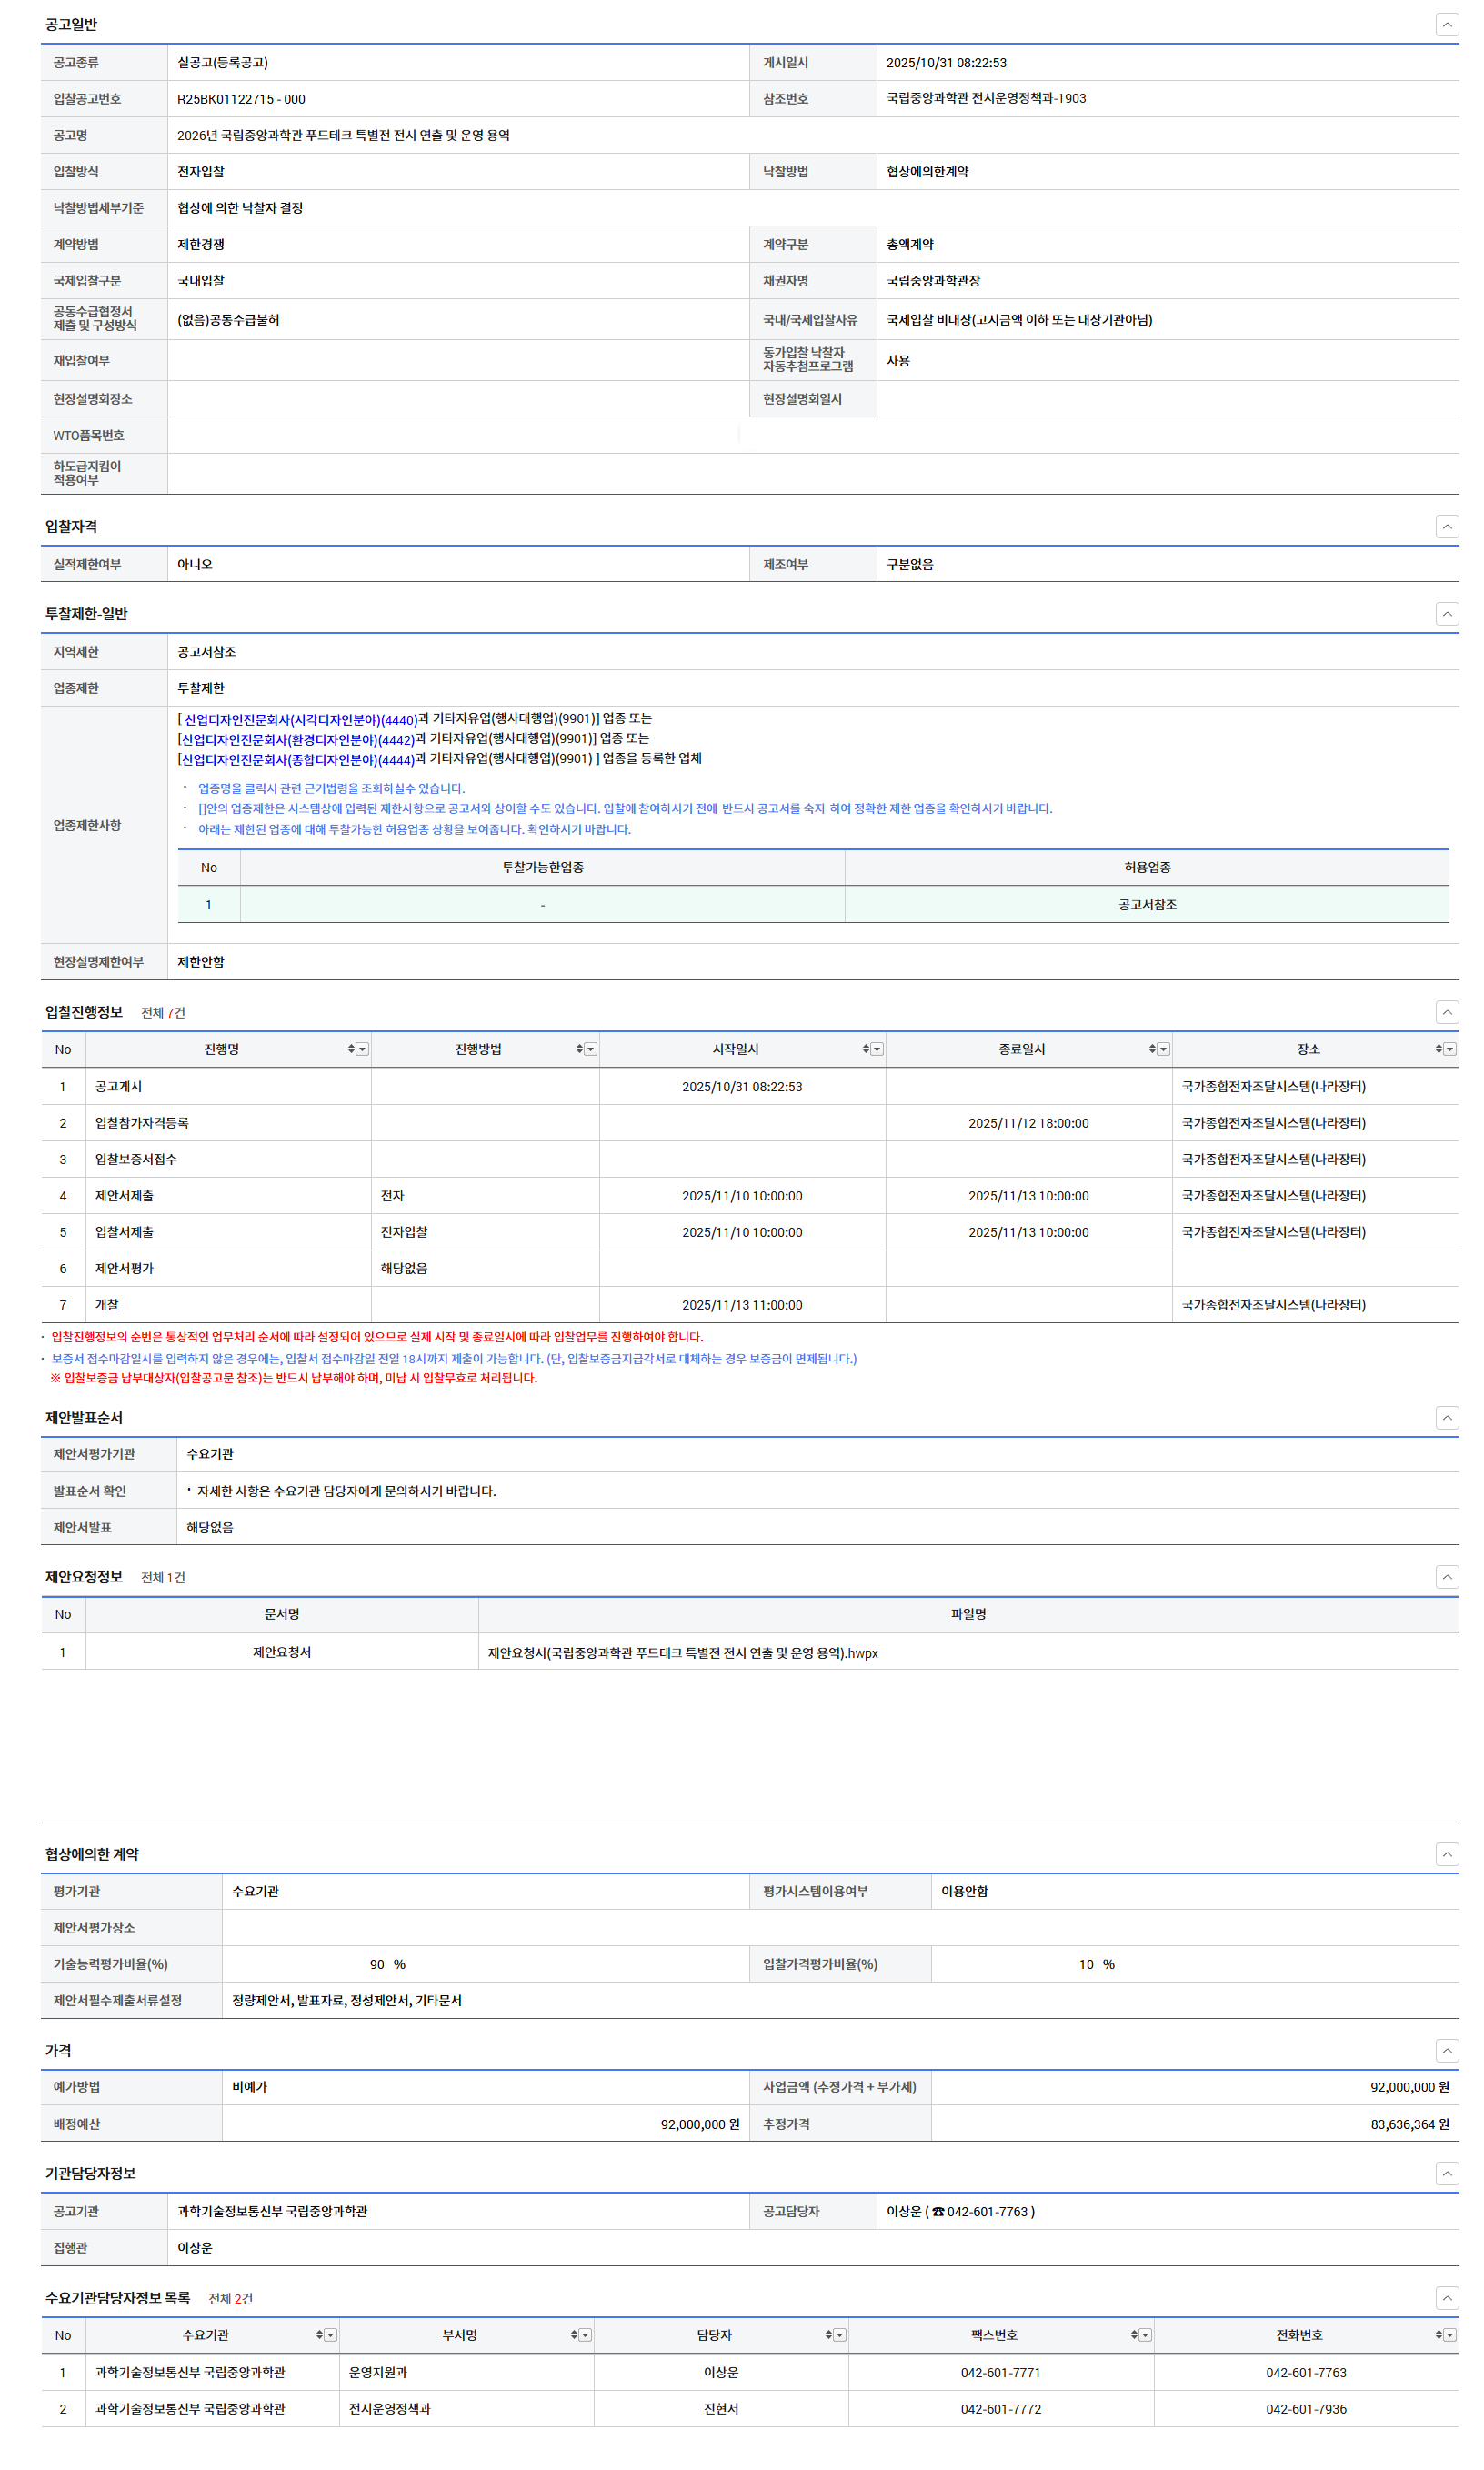Collapse the 공고일반 section
1484x2470 pixels.
(1446, 25)
